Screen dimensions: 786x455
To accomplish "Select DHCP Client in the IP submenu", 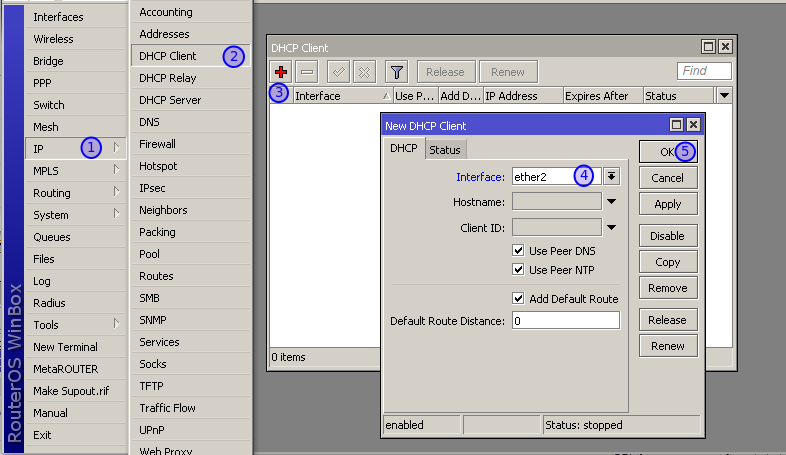I will point(168,56).
